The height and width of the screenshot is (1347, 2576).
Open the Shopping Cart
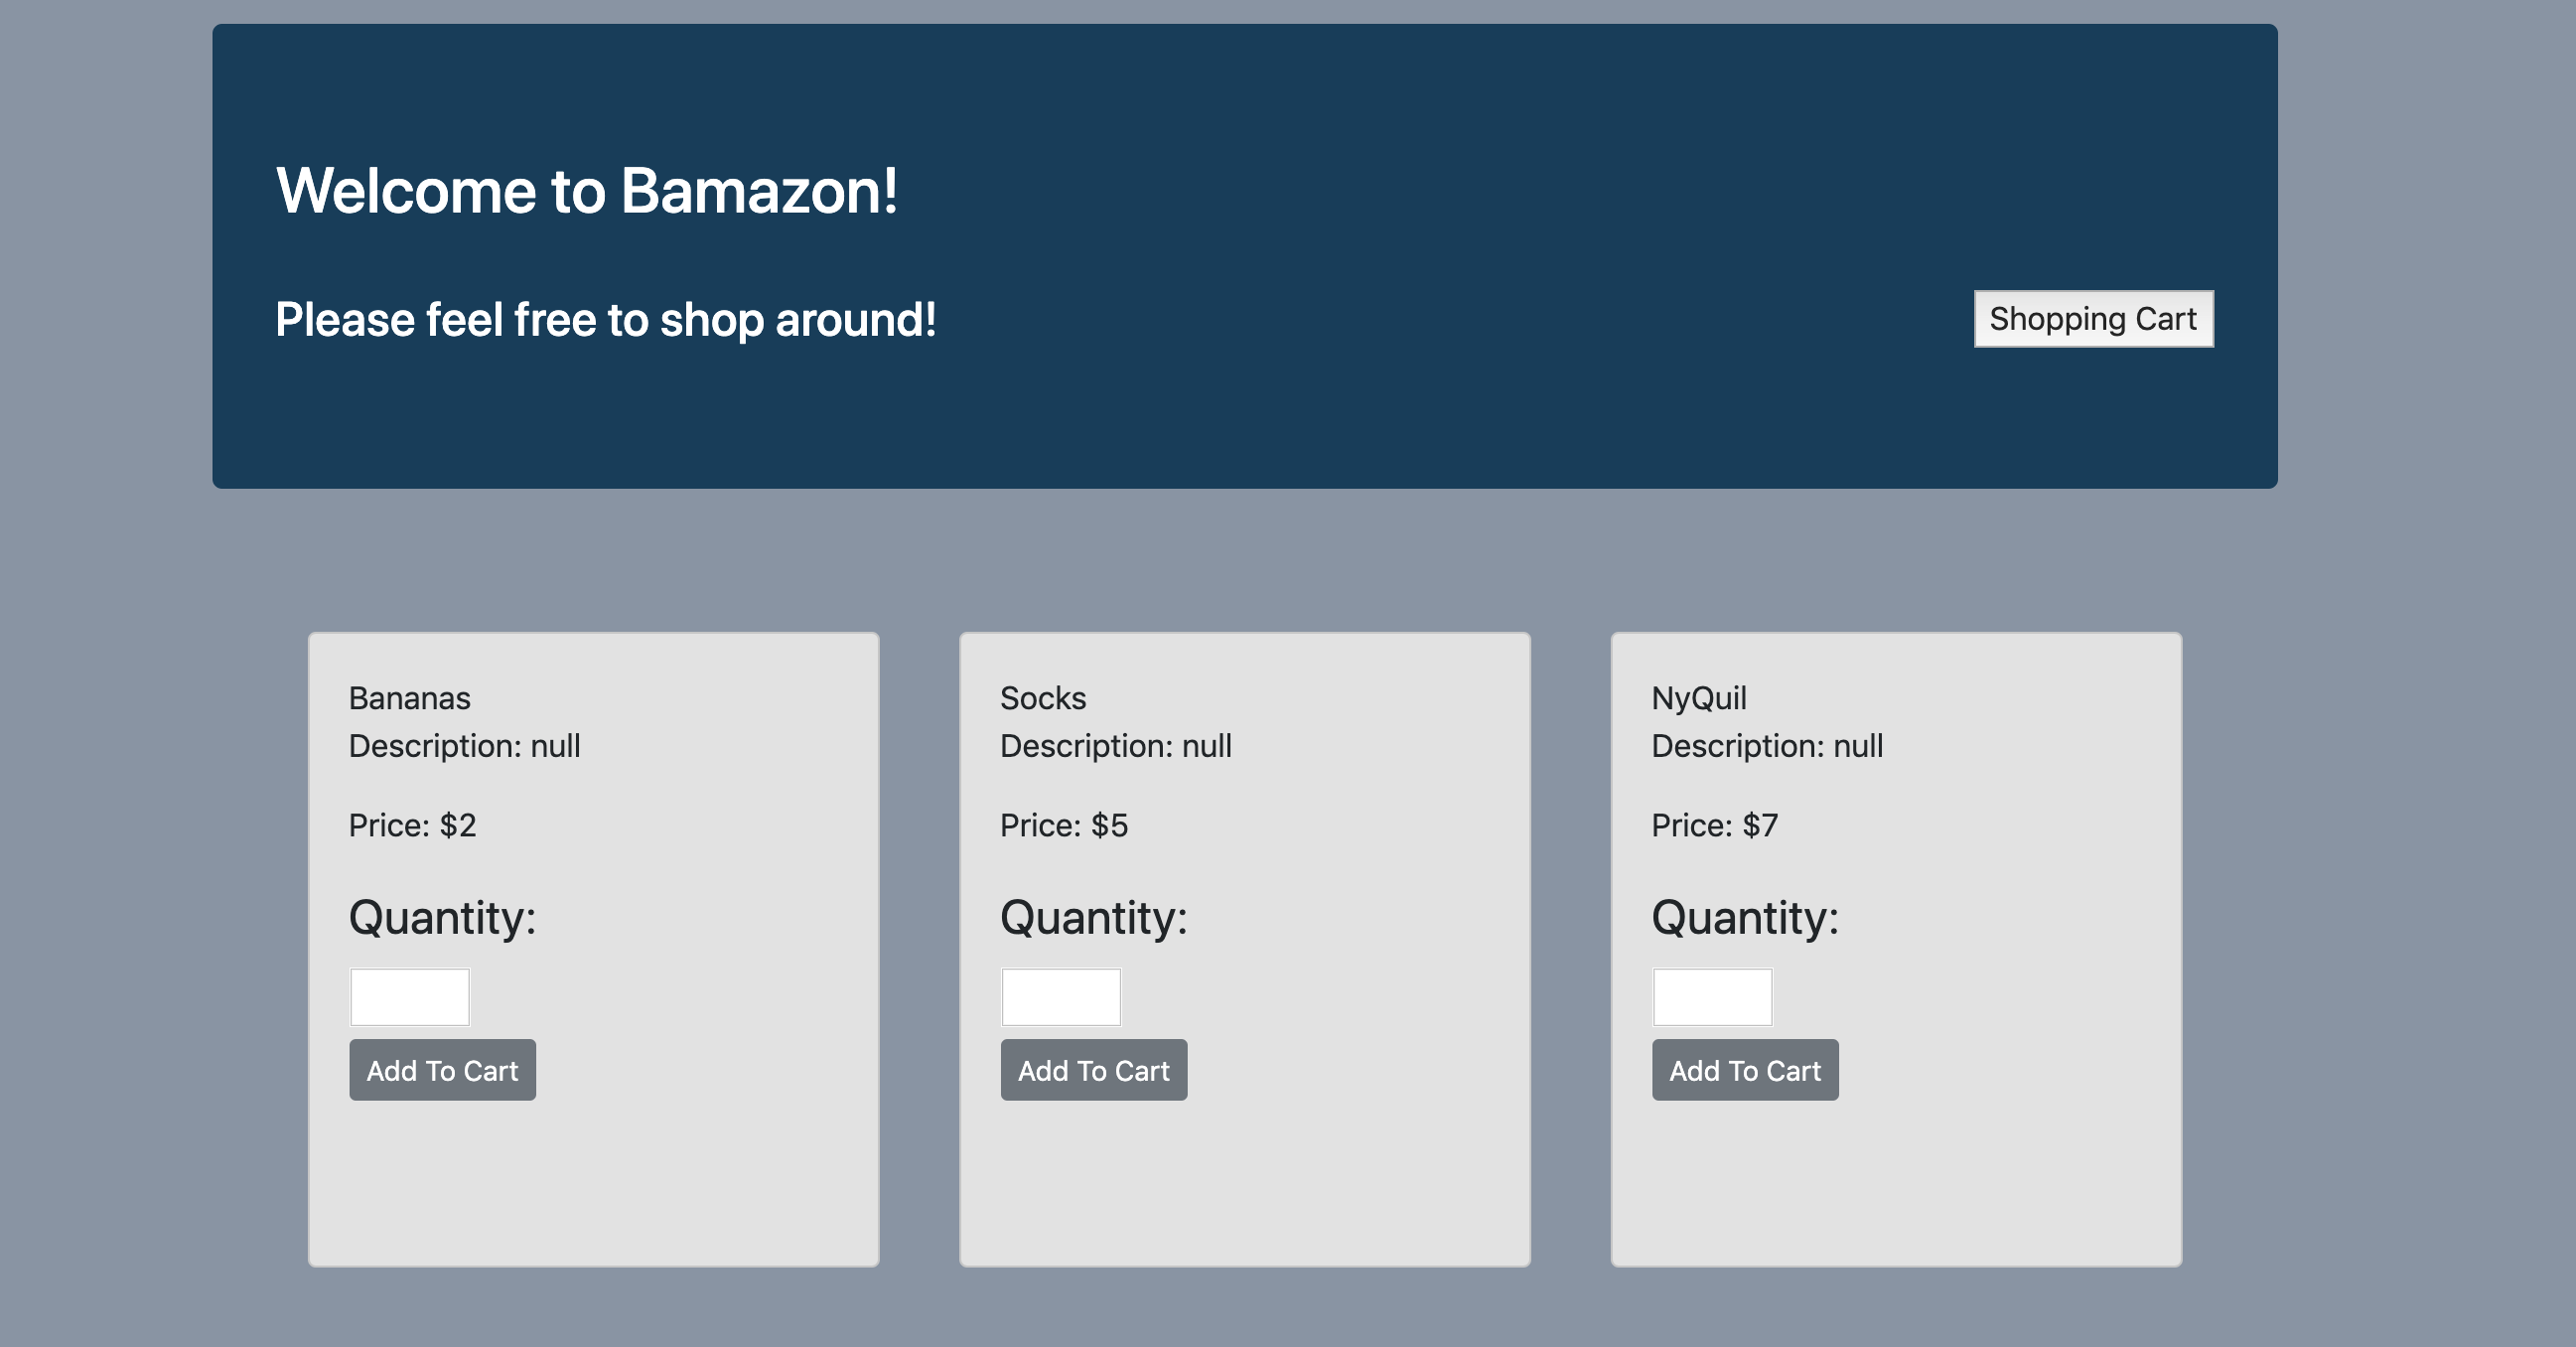point(2092,319)
